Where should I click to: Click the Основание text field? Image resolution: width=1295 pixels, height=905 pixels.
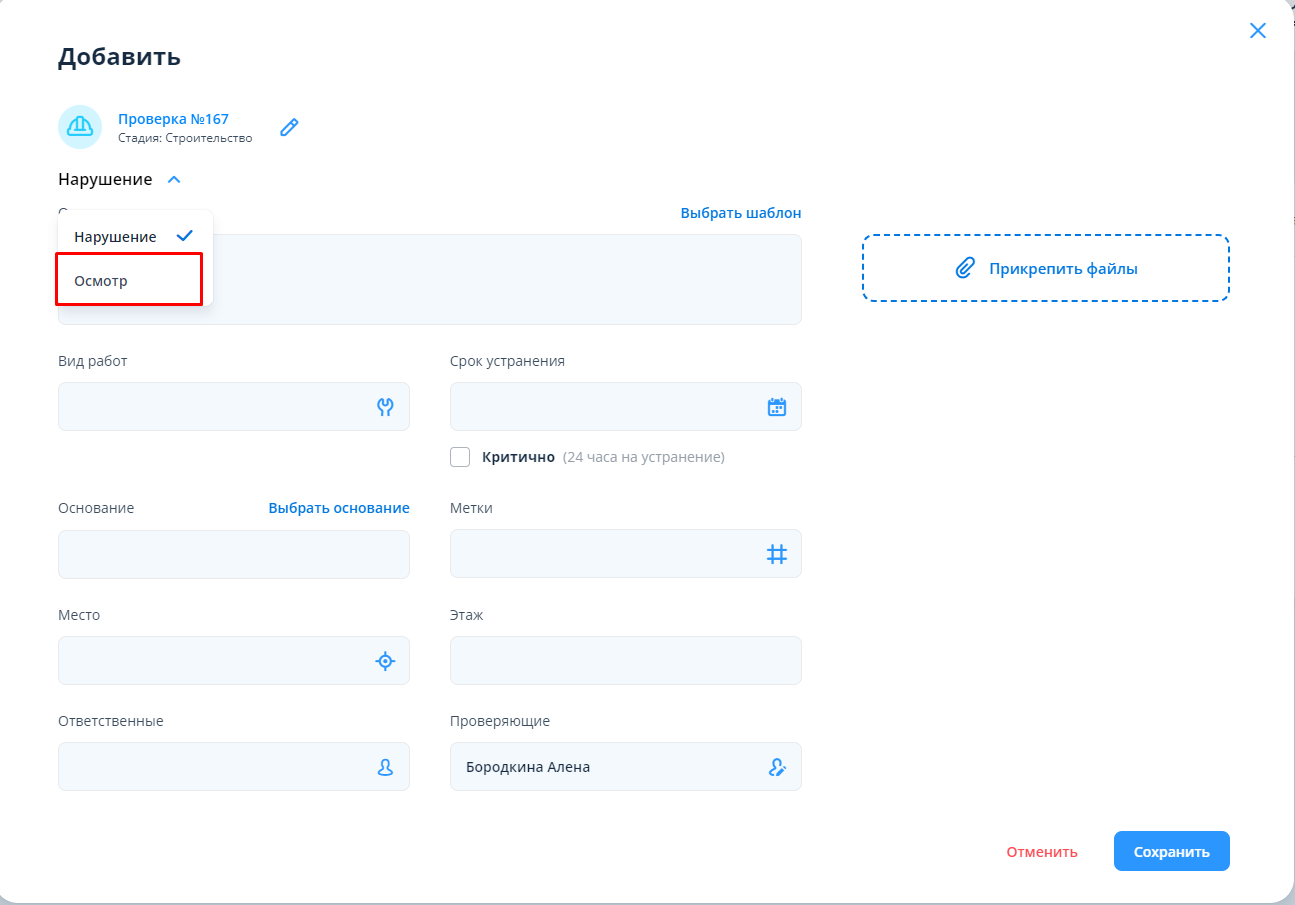[x=233, y=554]
